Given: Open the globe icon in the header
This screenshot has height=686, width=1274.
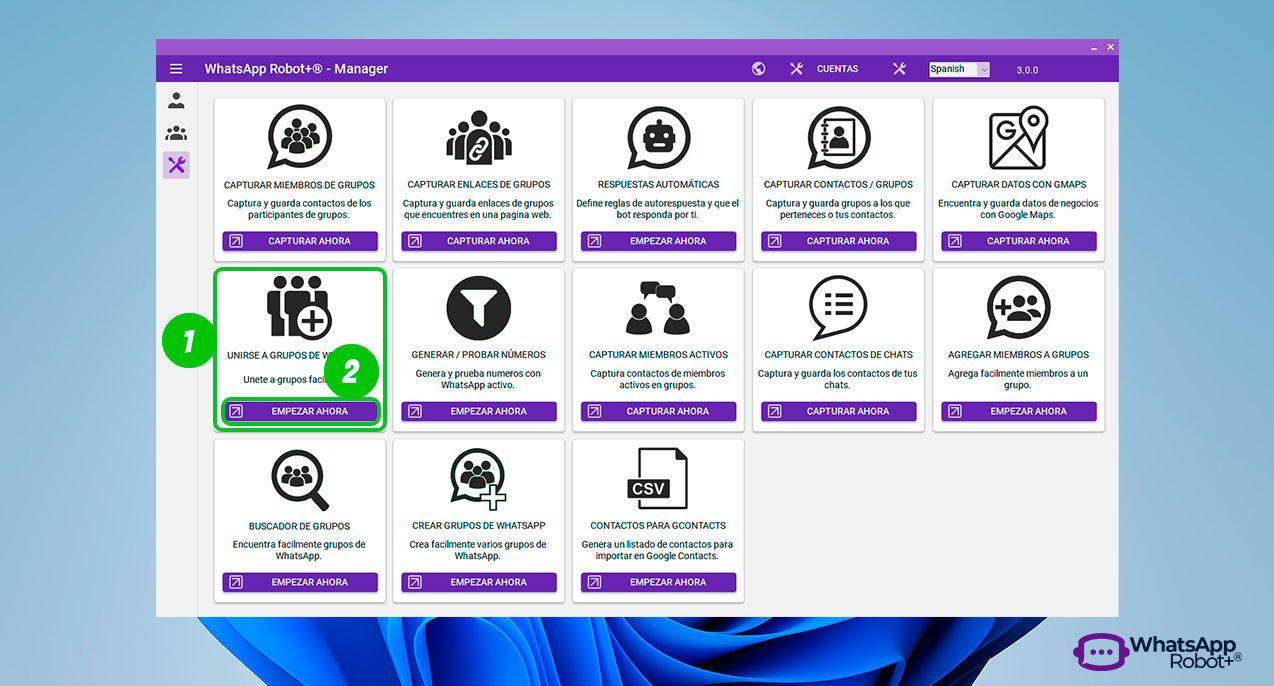Looking at the screenshot, I should coord(759,69).
